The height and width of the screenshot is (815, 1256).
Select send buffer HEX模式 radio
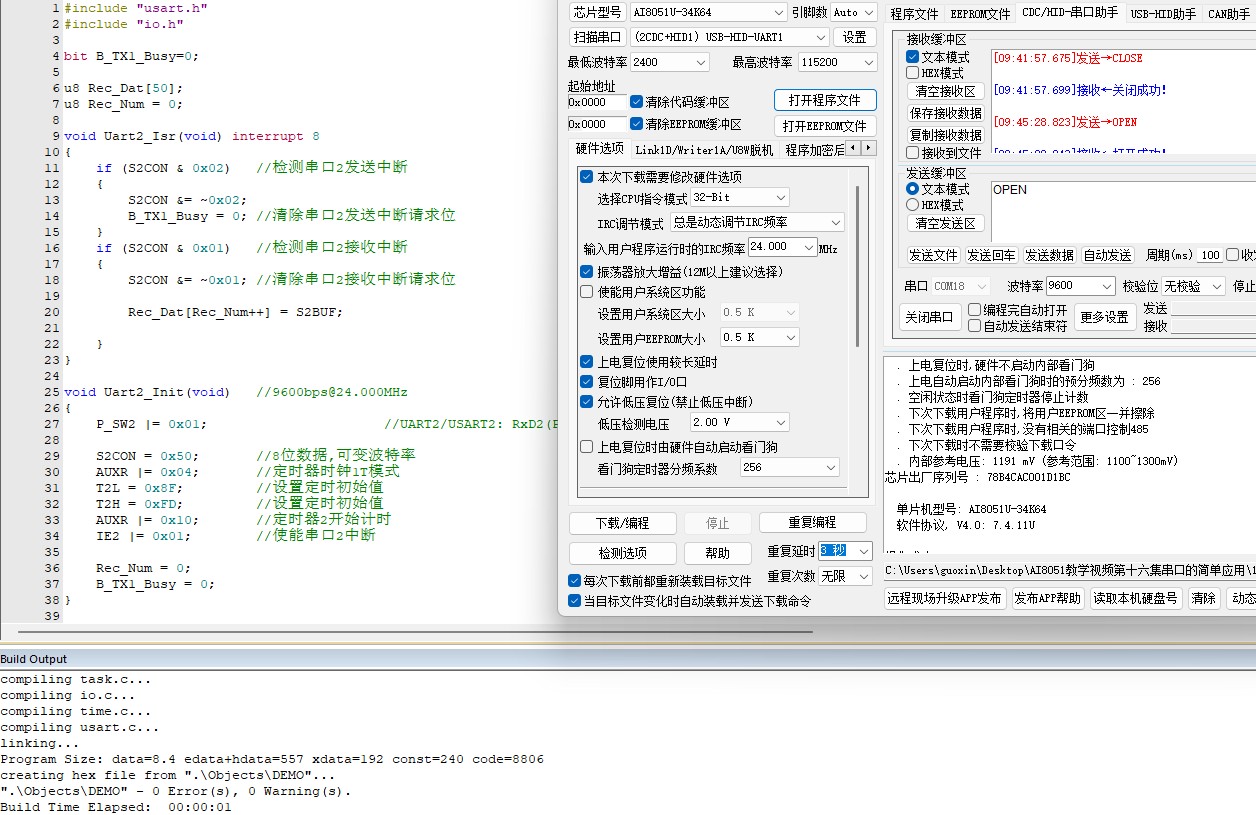[x=912, y=205]
